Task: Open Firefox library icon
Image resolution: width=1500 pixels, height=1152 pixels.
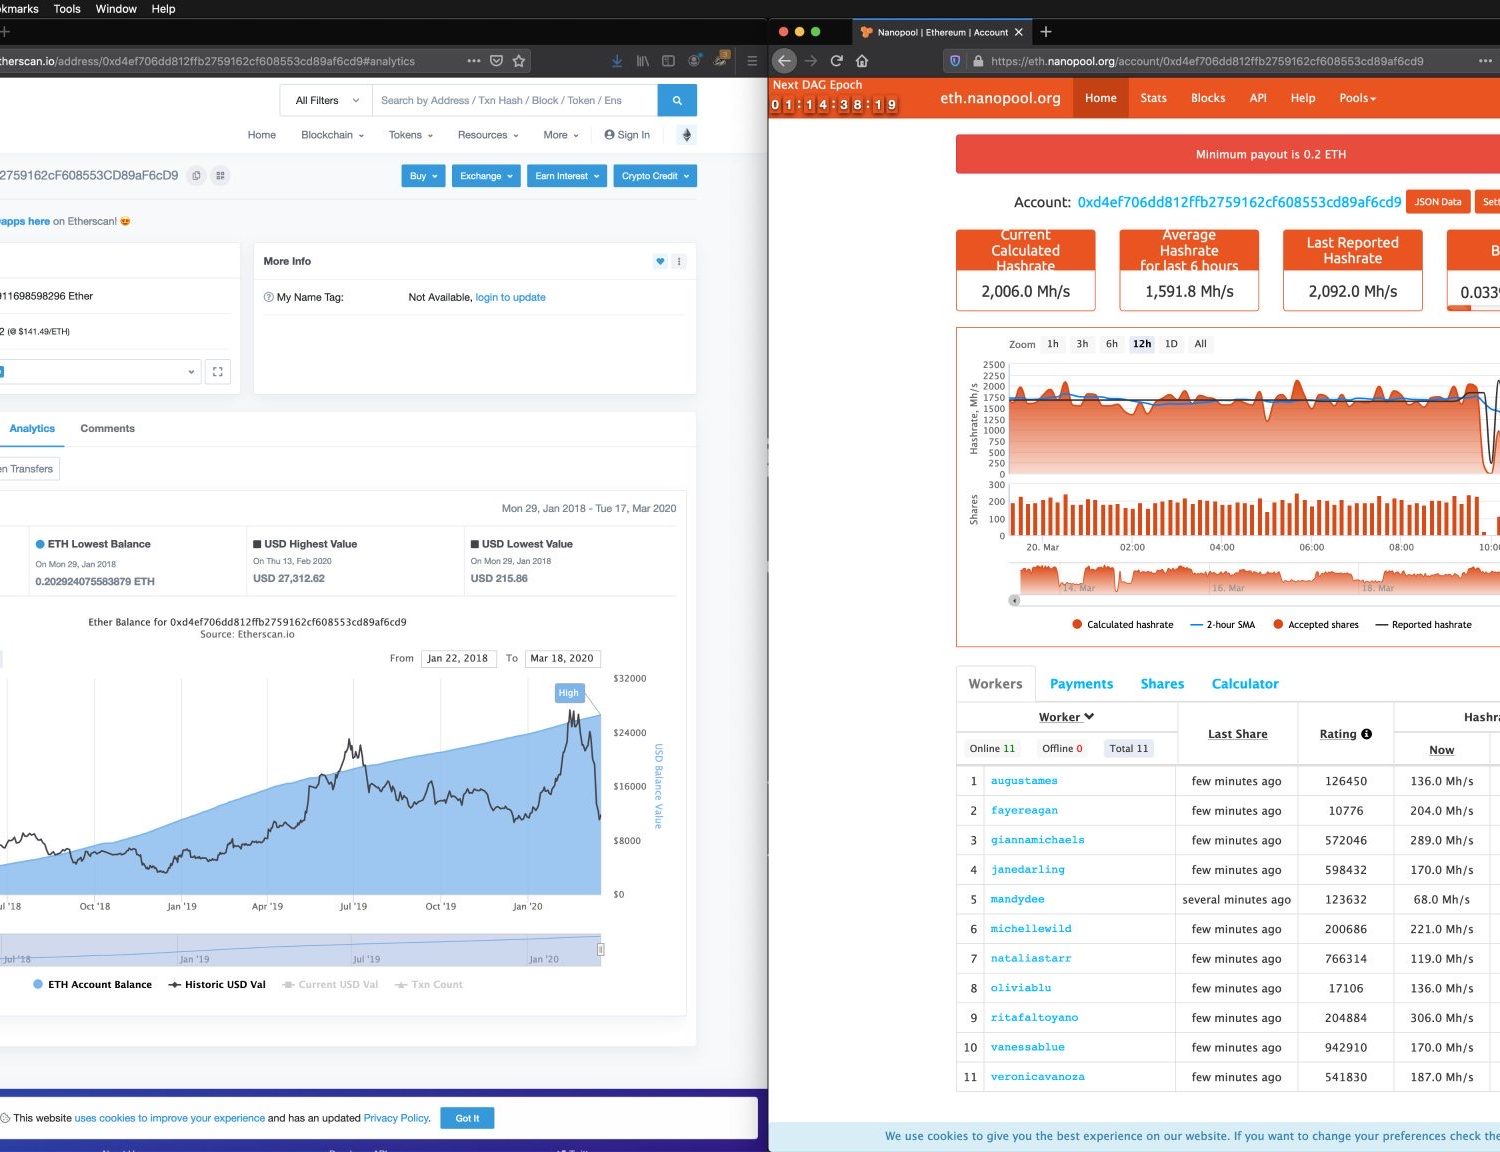Action: coord(643,61)
